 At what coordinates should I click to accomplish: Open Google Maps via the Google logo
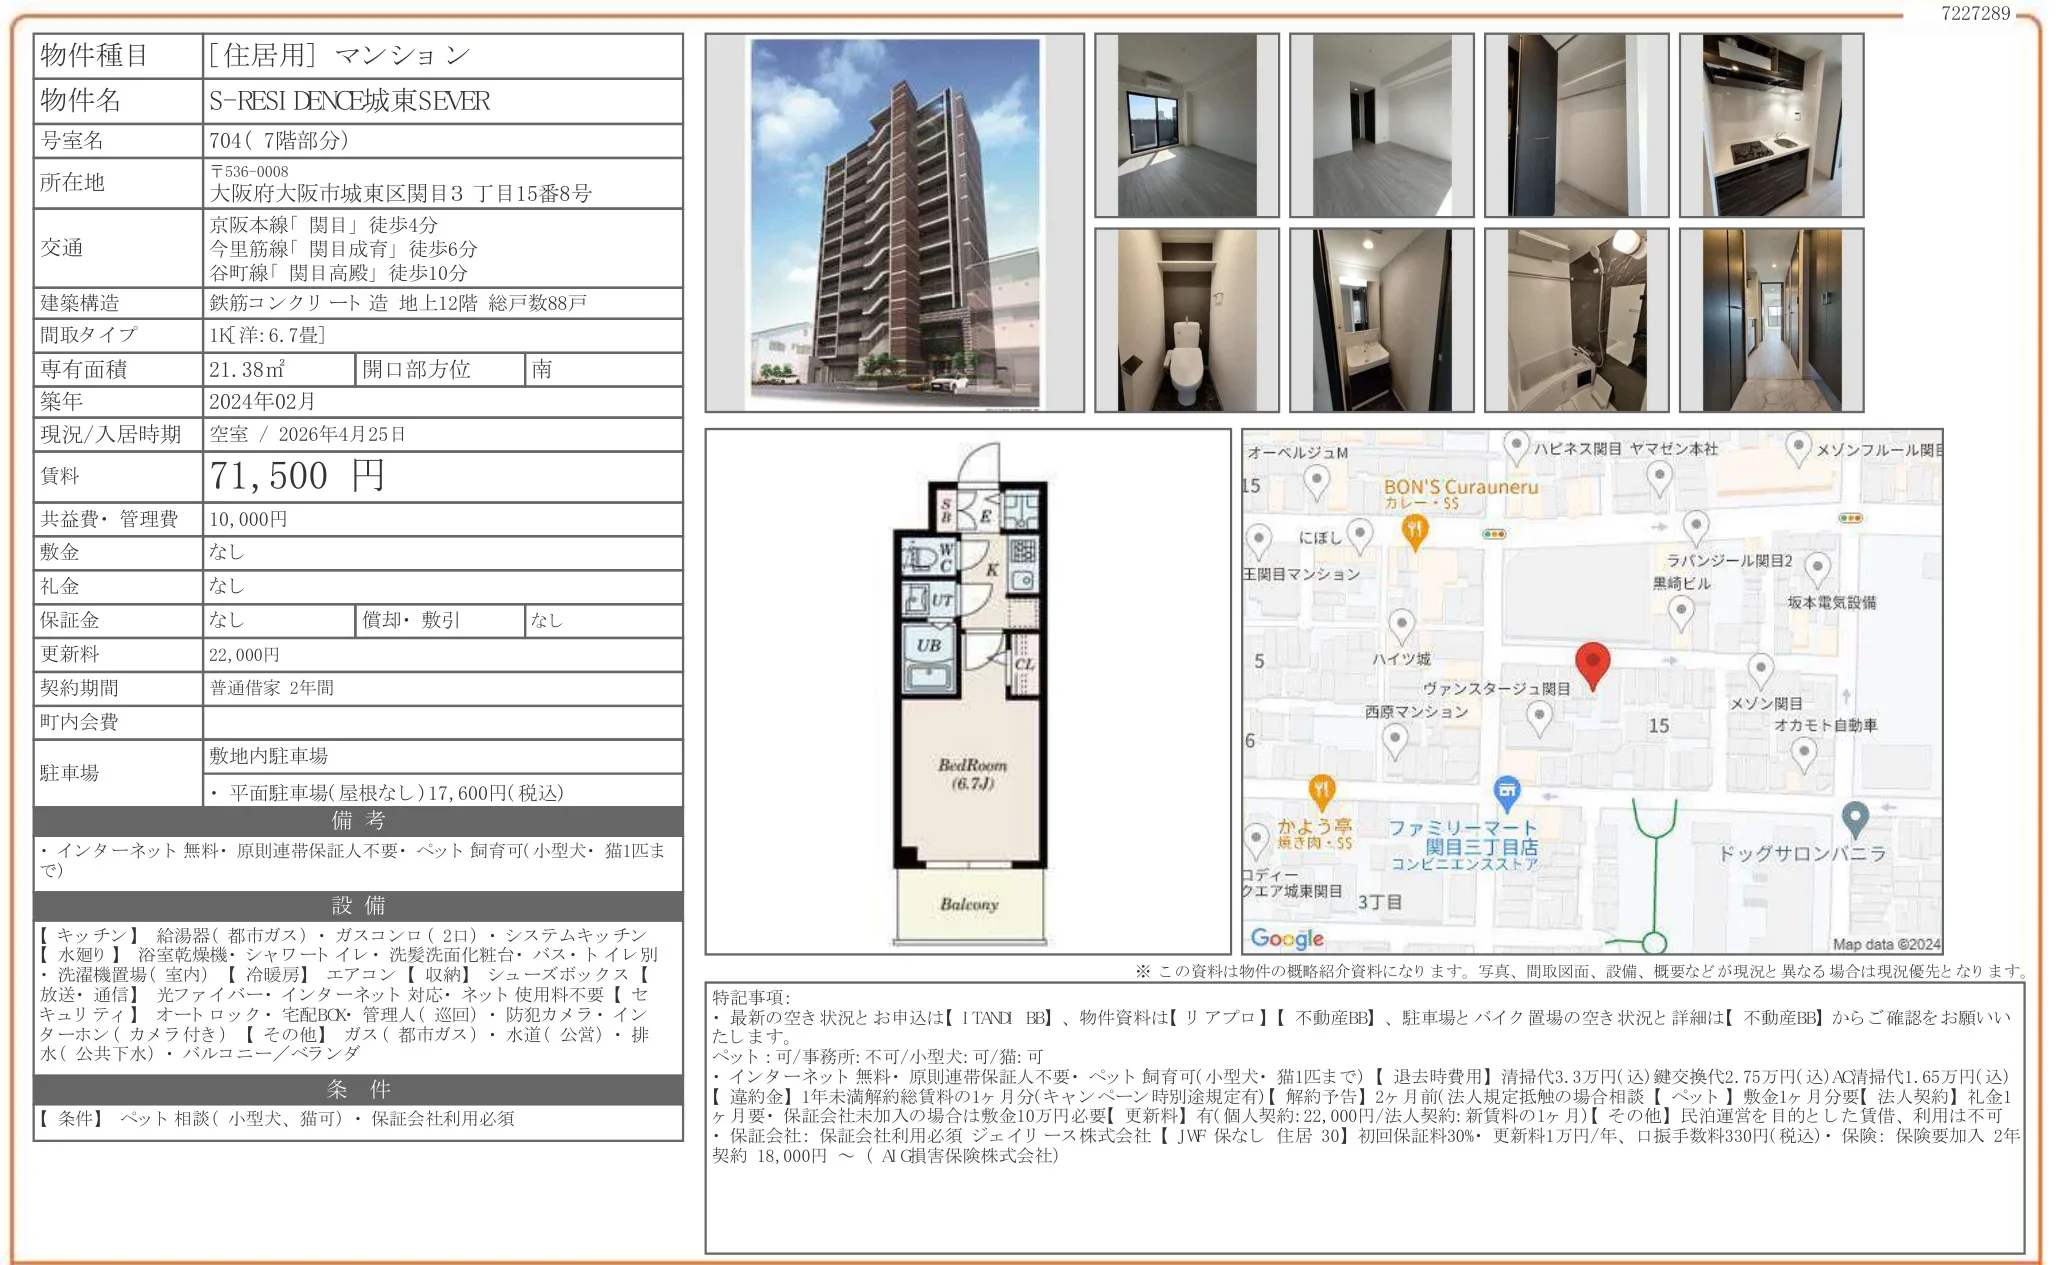(x=1288, y=939)
